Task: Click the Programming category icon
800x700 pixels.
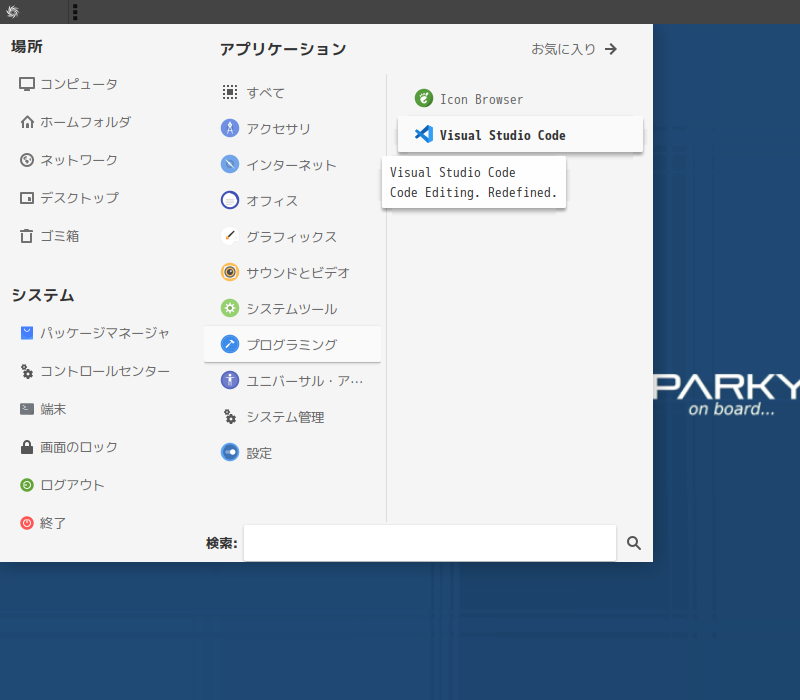Action: point(230,344)
